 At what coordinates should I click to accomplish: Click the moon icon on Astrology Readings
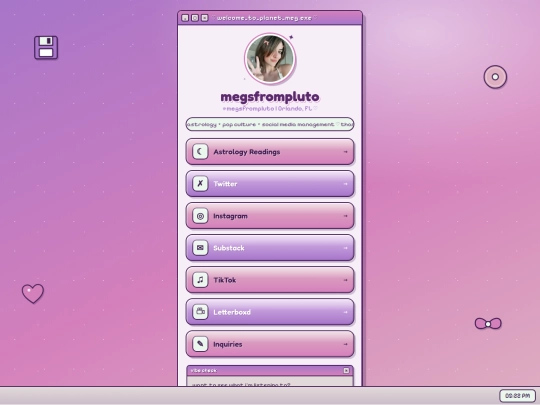pyautogui.click(x=200, y=152)
